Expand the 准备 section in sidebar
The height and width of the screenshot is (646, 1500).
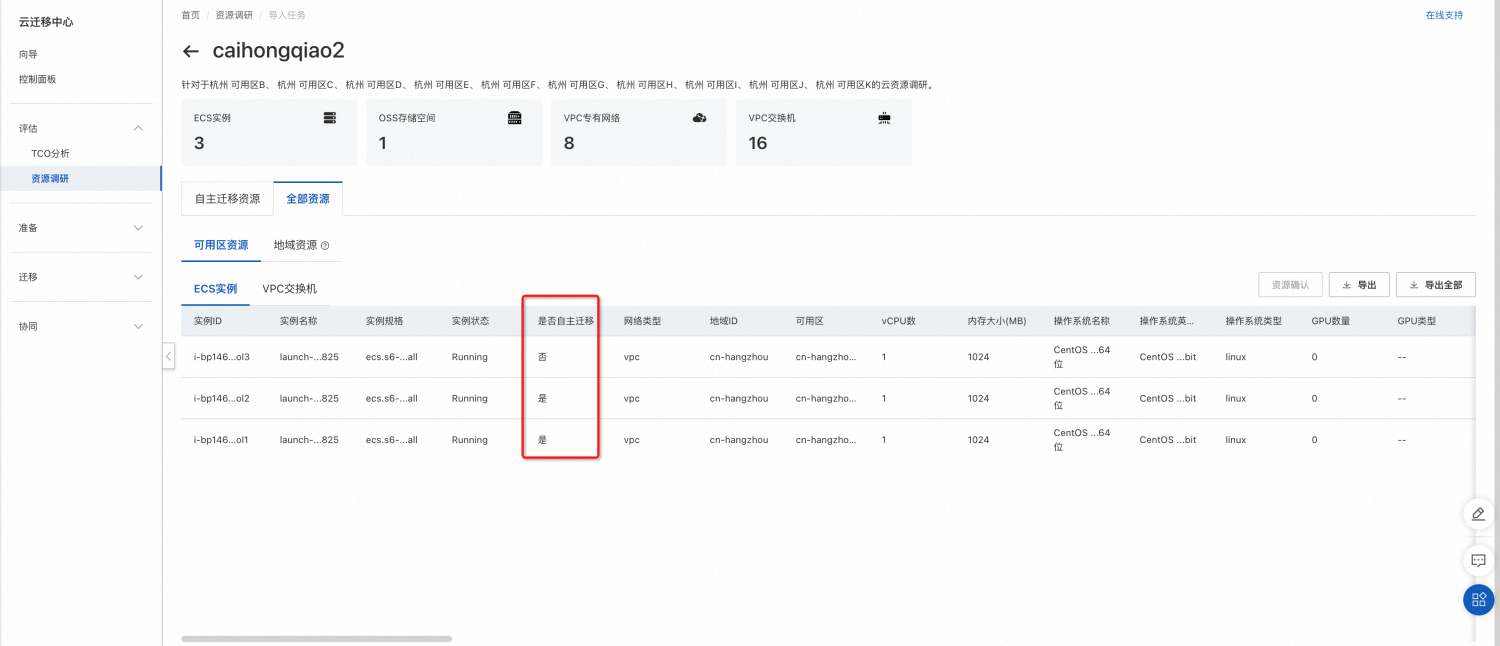coord(138,228)
